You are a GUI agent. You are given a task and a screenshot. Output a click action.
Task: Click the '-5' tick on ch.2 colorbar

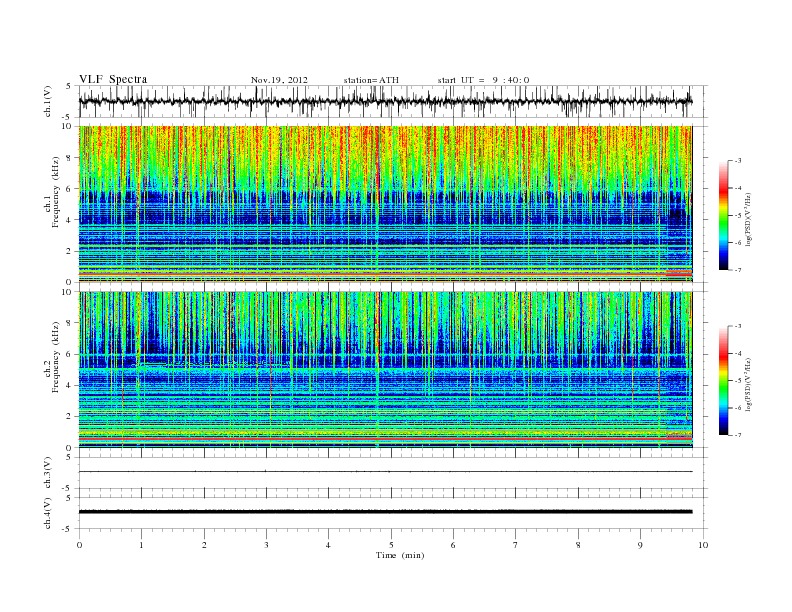coord(737,380)
